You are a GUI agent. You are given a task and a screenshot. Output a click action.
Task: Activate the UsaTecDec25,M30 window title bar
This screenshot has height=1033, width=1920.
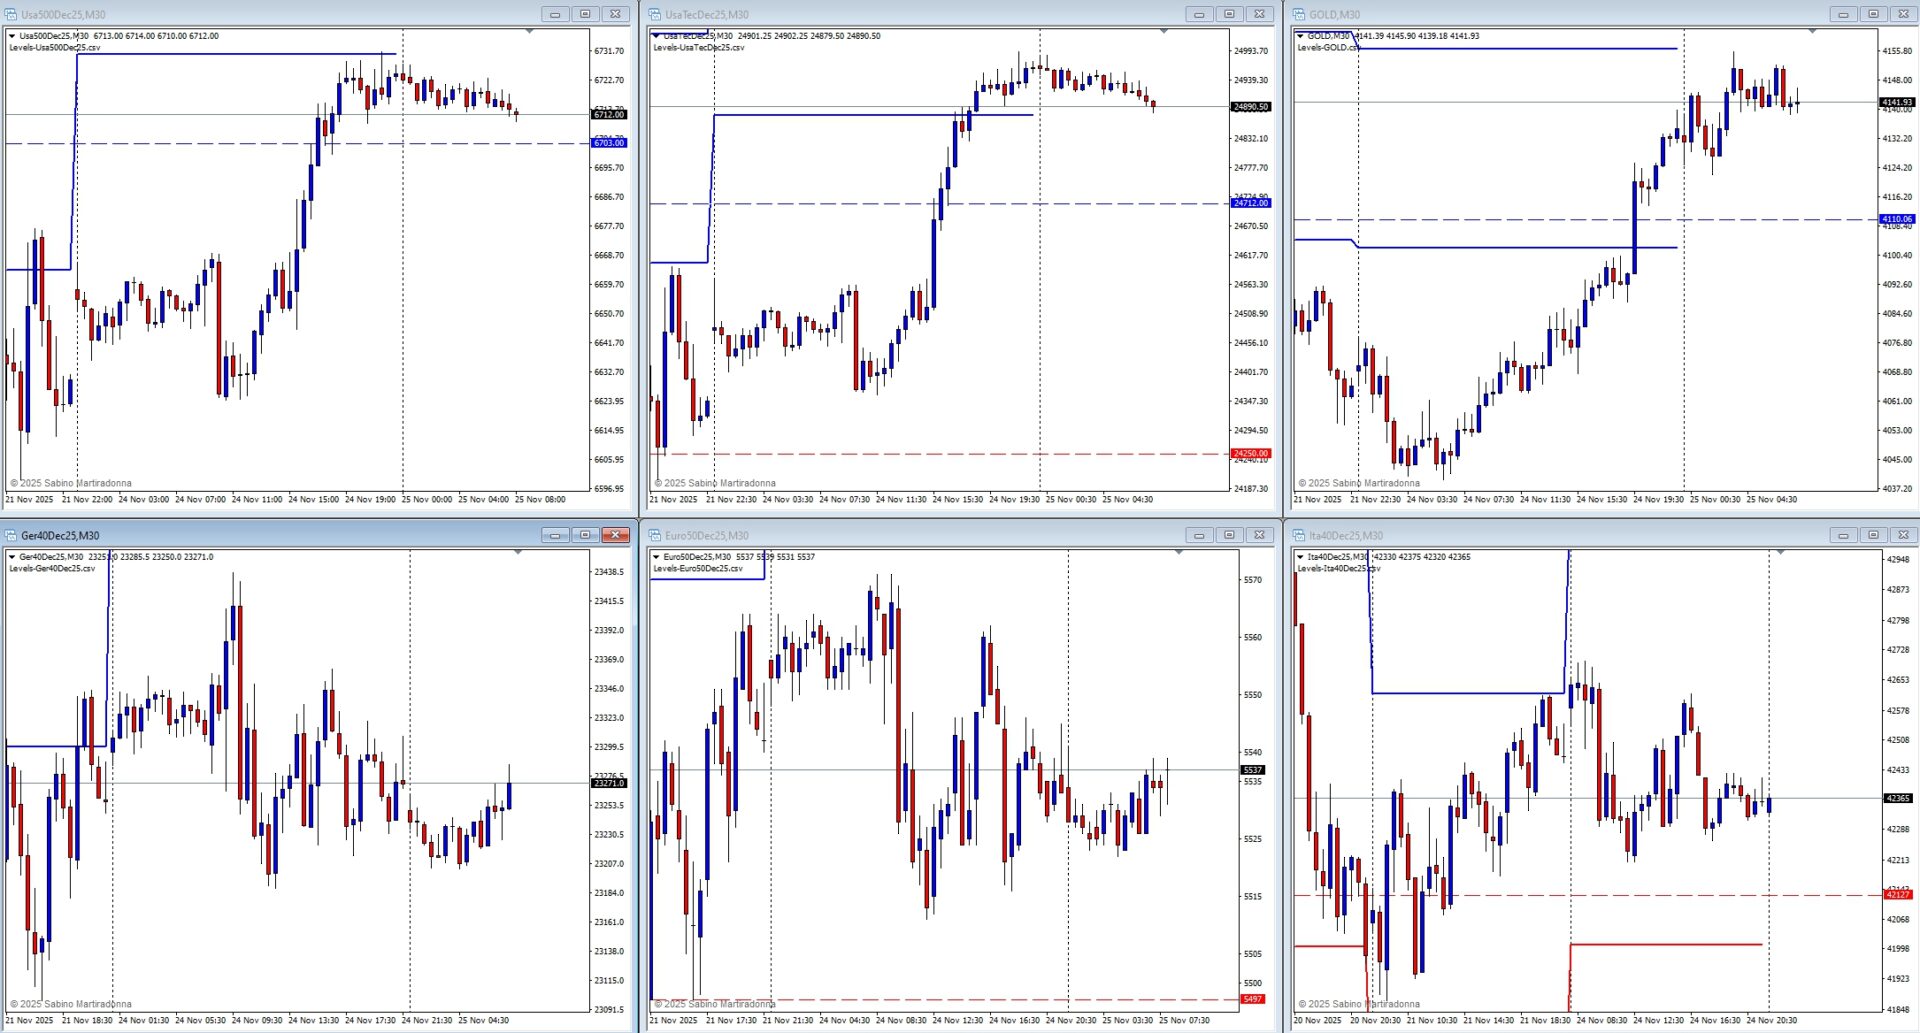tap(900, 14)
